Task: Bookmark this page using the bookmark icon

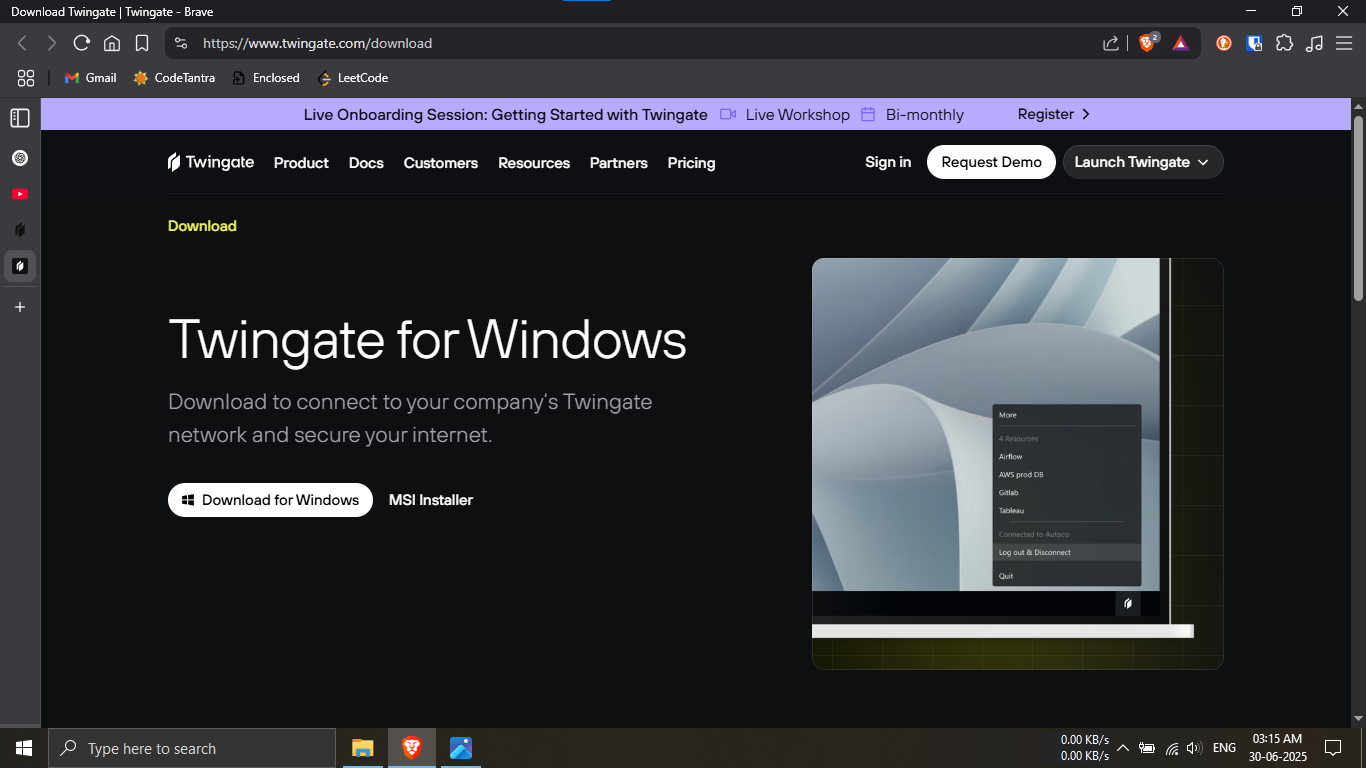Action: tap(142, 43)
